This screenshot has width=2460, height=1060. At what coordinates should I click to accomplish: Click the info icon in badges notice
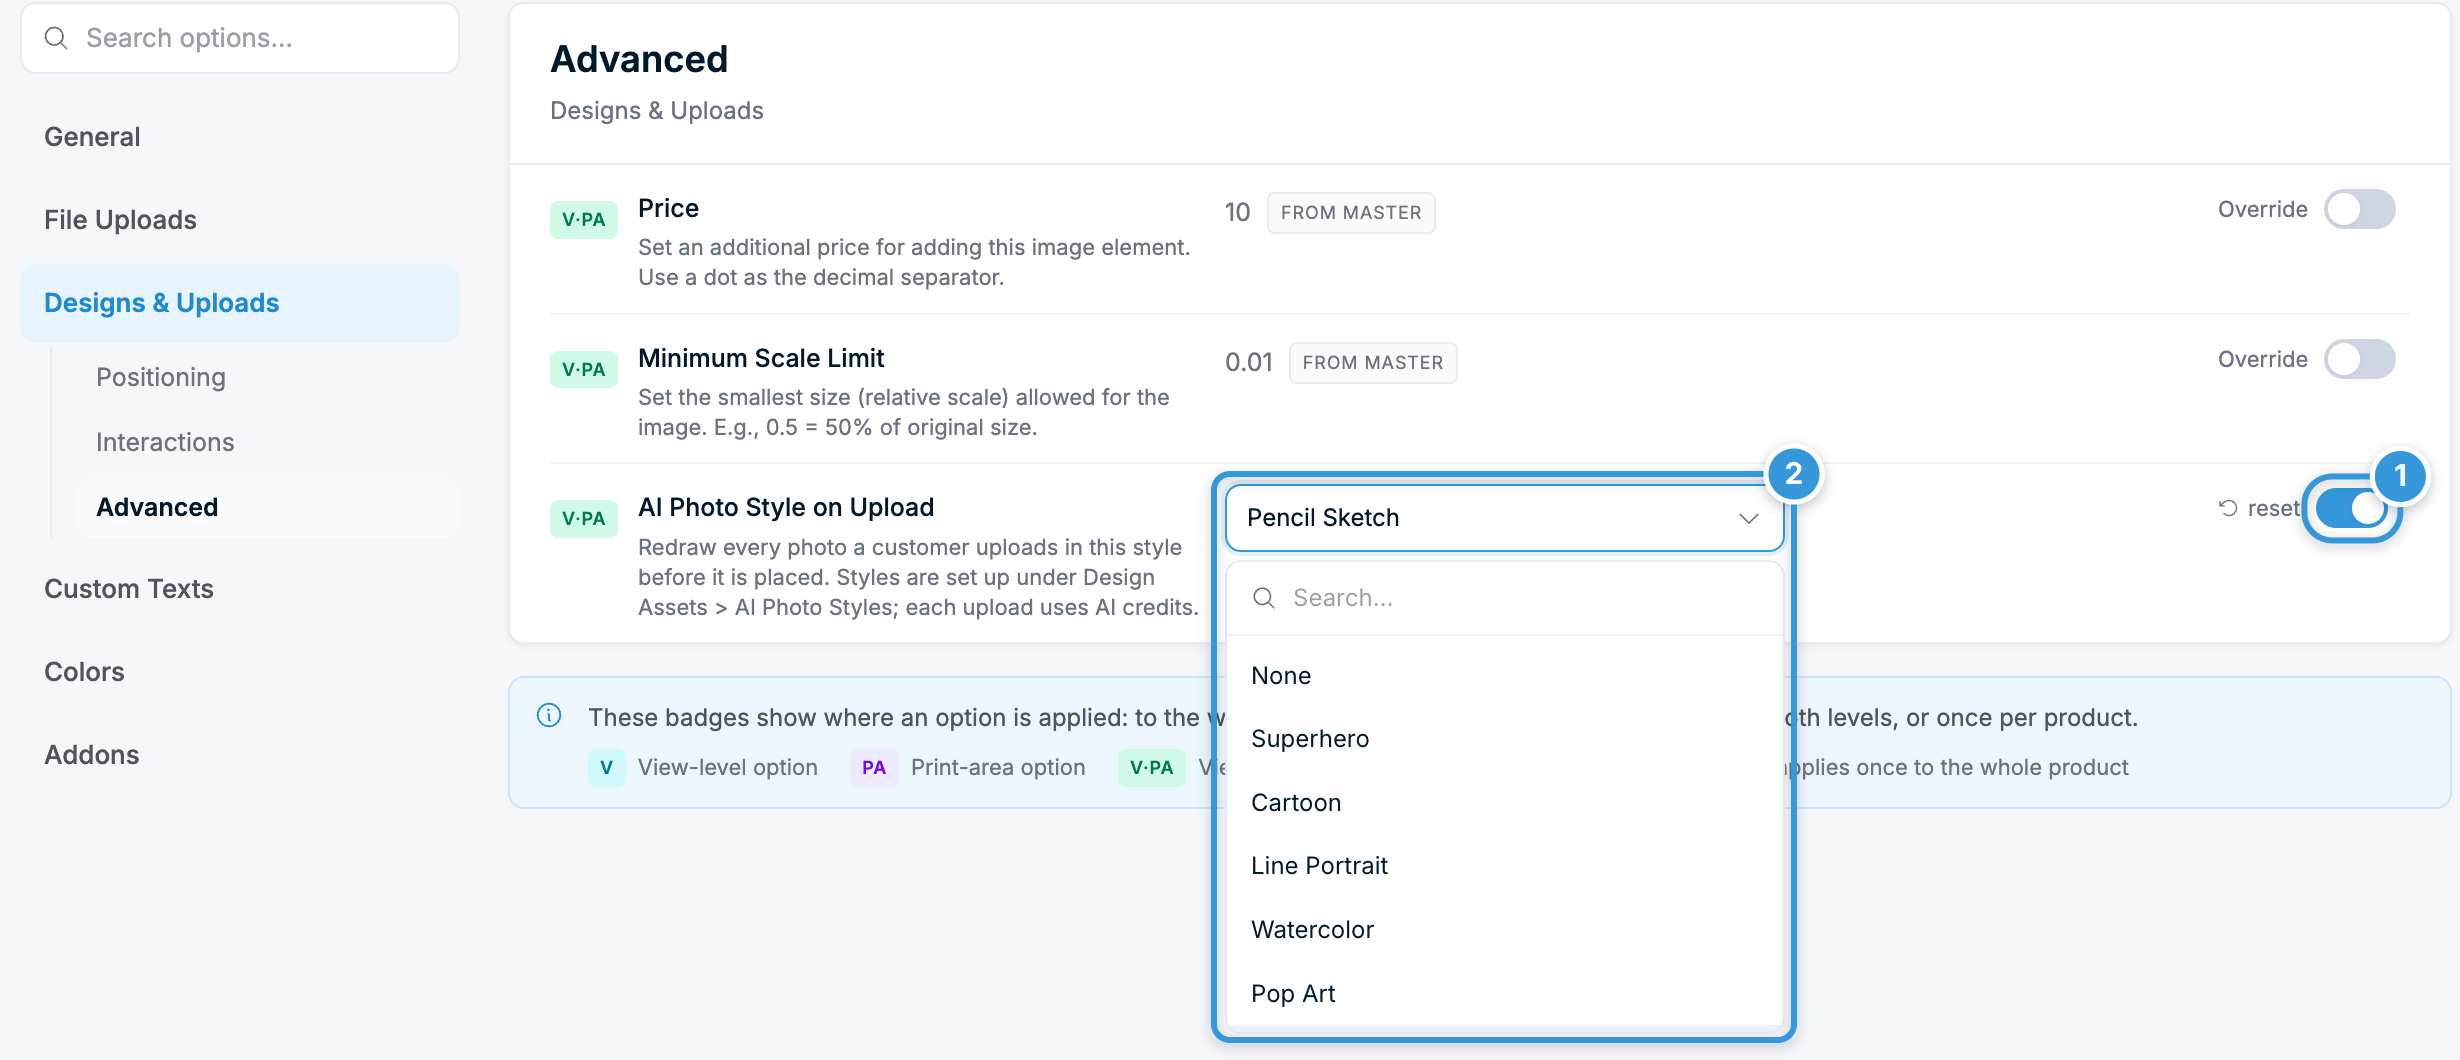pyautogui.click(x=549, y=715)
